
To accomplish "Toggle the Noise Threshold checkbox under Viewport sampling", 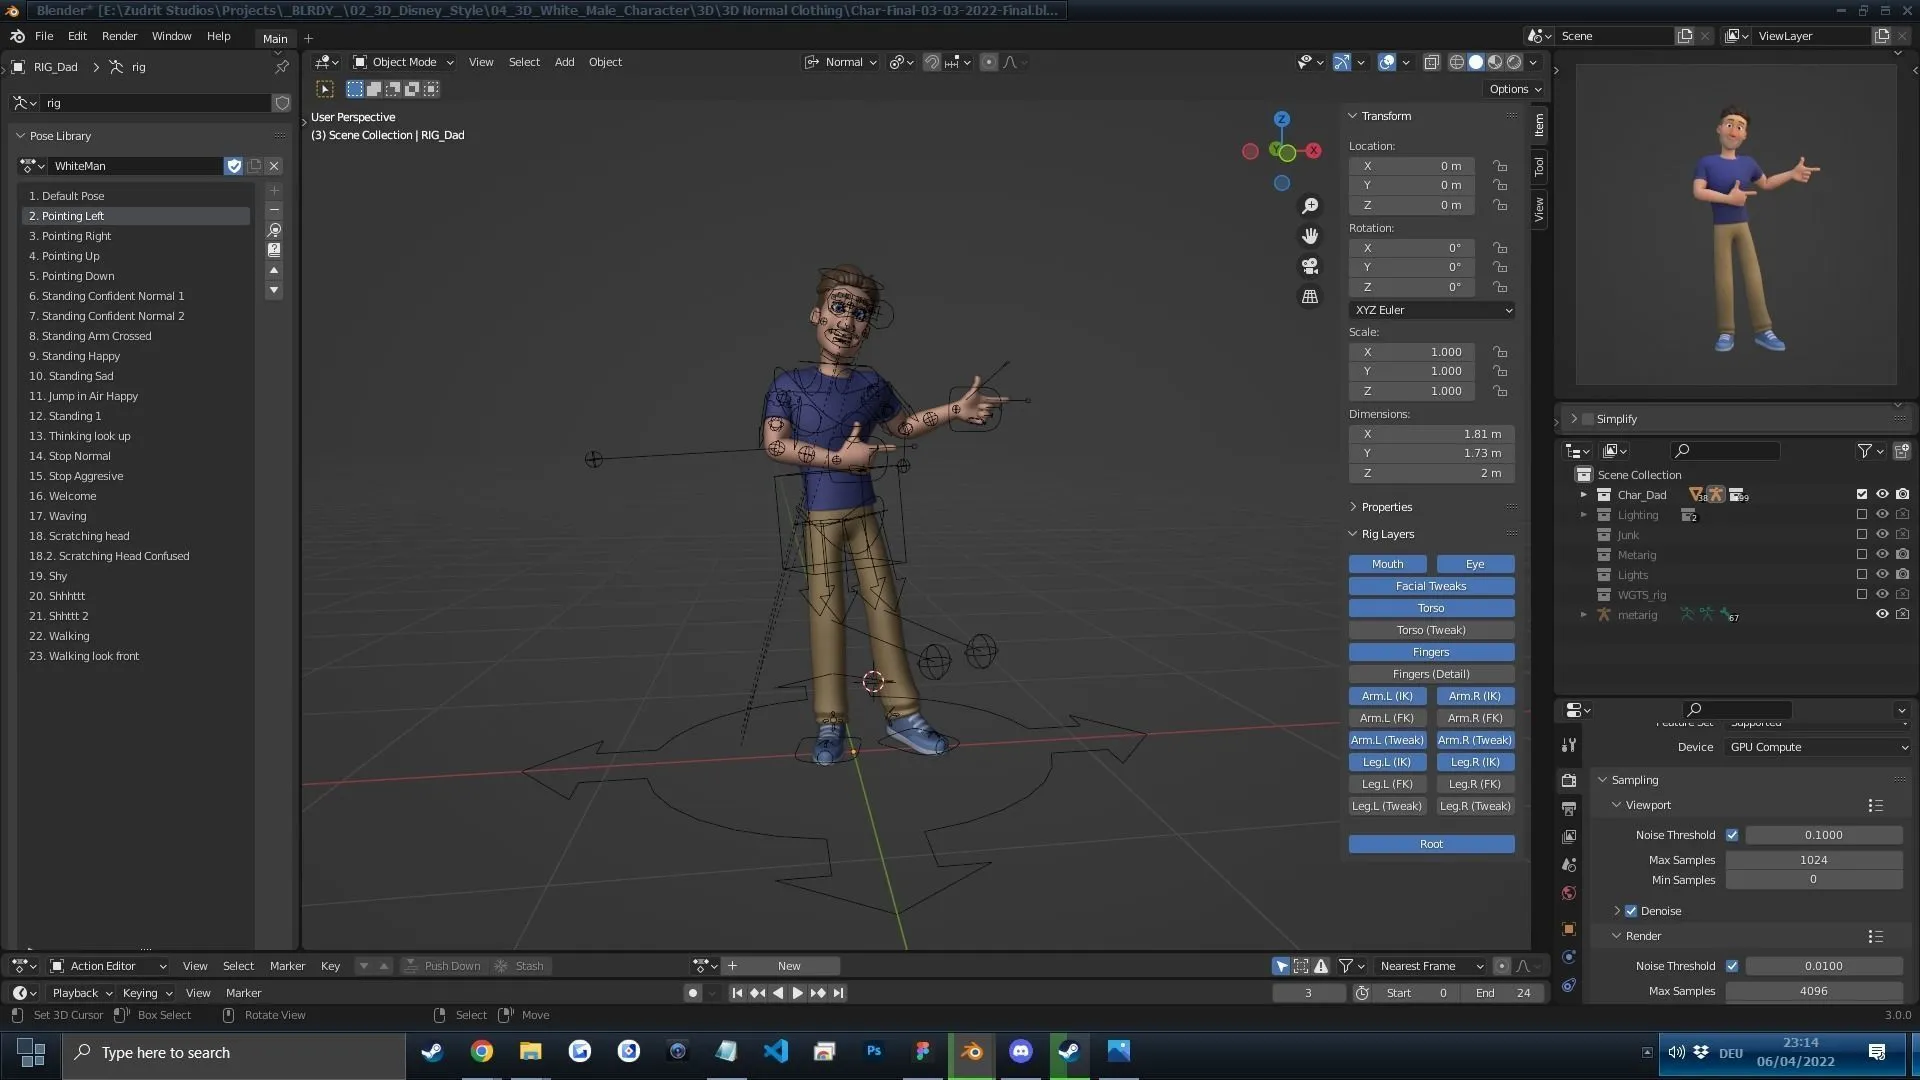I will 1733,834.
